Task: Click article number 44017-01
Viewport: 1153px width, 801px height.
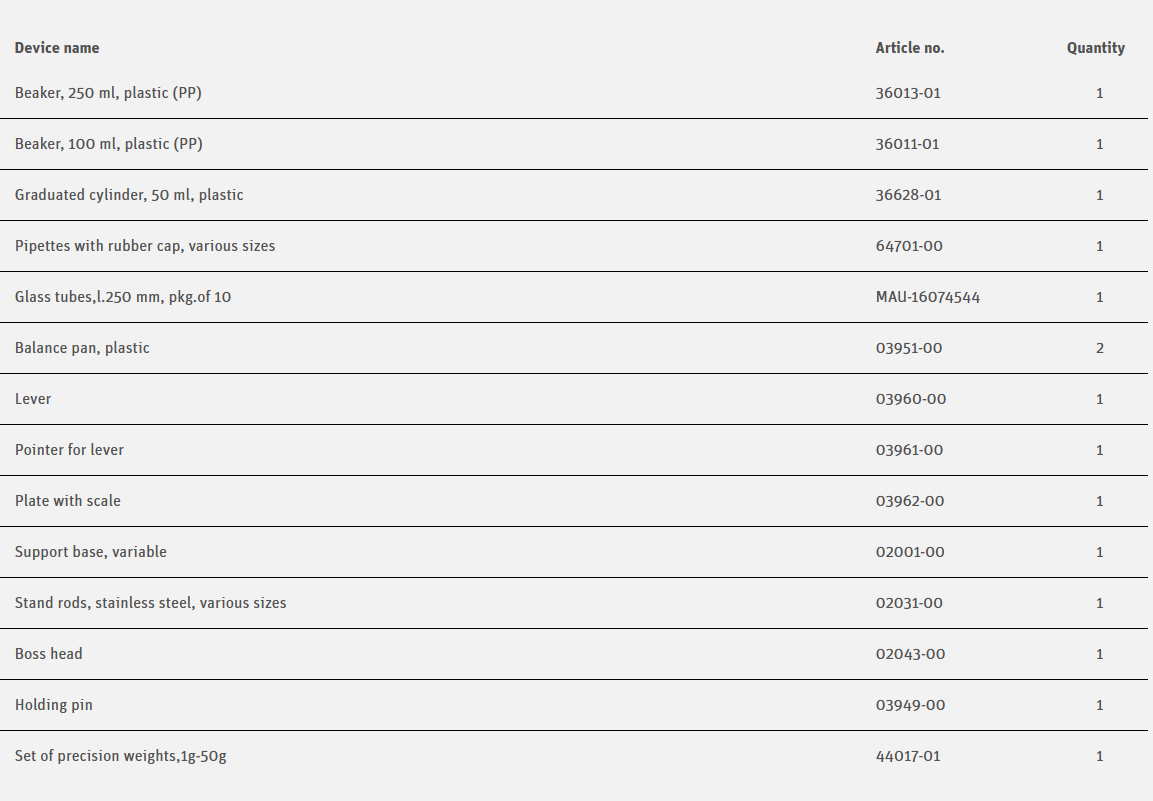Action: (908, 756)
